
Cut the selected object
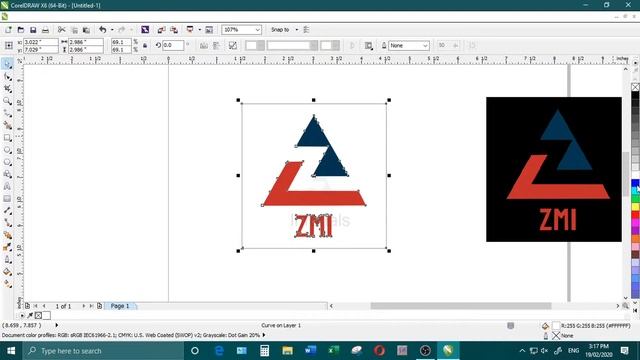click(x=62, y=30)
